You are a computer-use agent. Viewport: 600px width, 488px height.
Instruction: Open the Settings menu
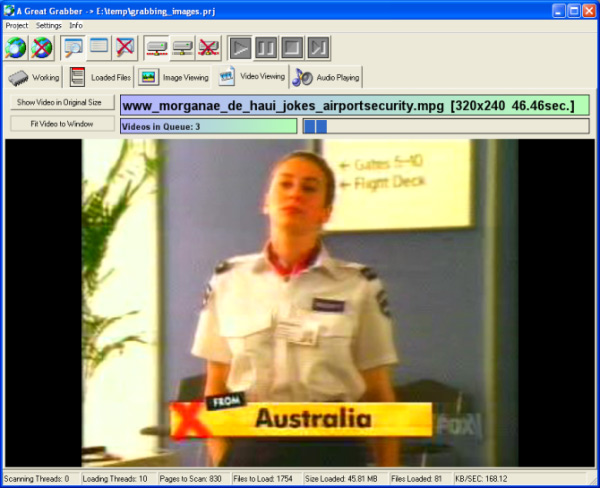click(48, 25)
